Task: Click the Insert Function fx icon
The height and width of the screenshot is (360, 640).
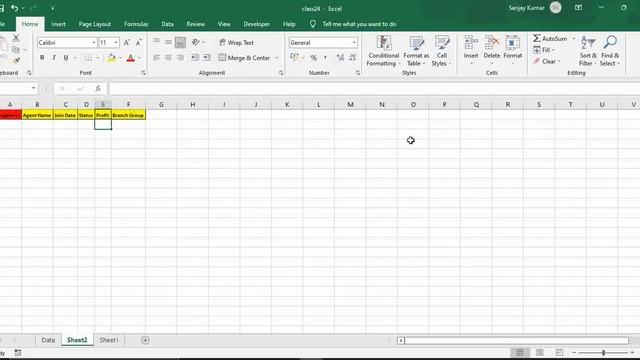Action: click(x=98, y=88)
